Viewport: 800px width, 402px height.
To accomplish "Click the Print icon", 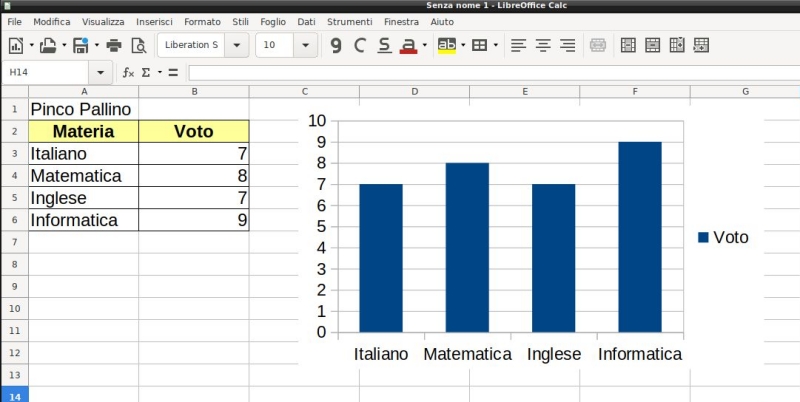I will (114, 45).
